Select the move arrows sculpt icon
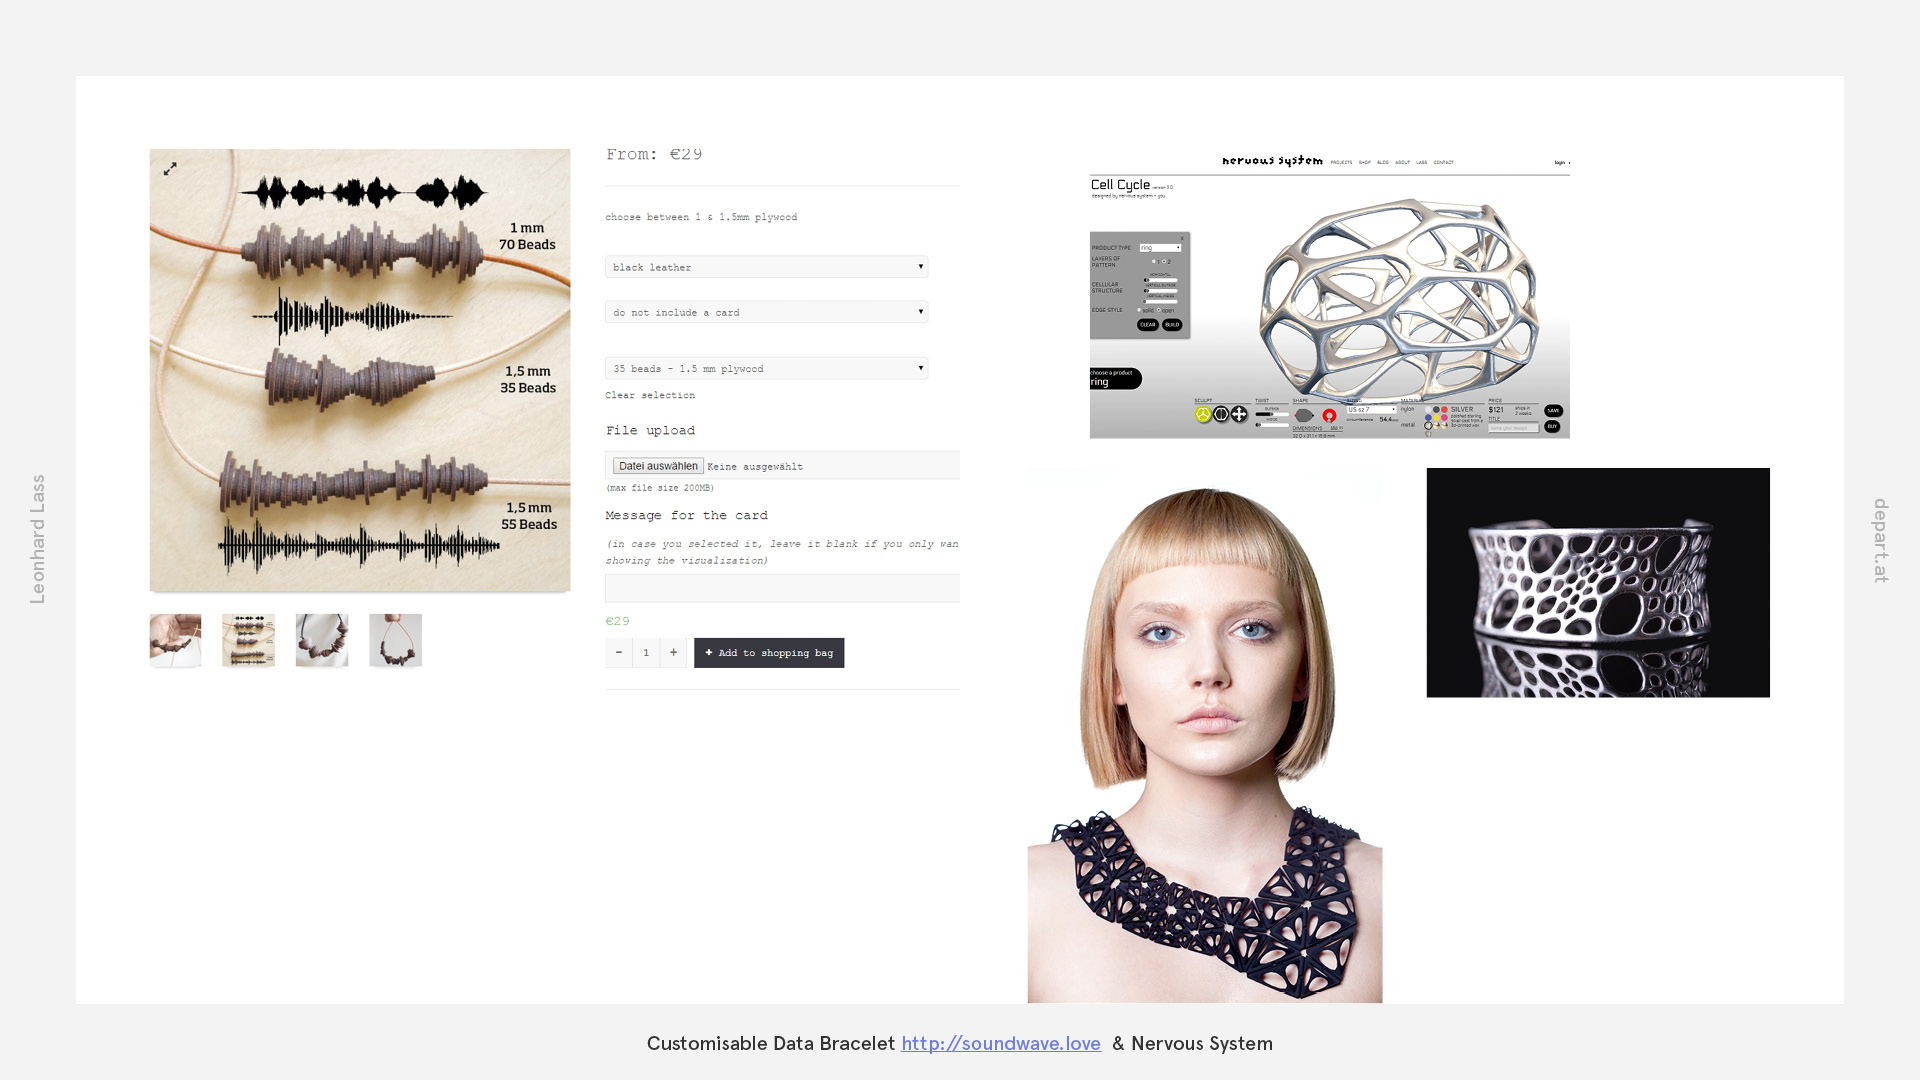Viewport: 1920px width, 1080px height. (x=1239, y=414)
